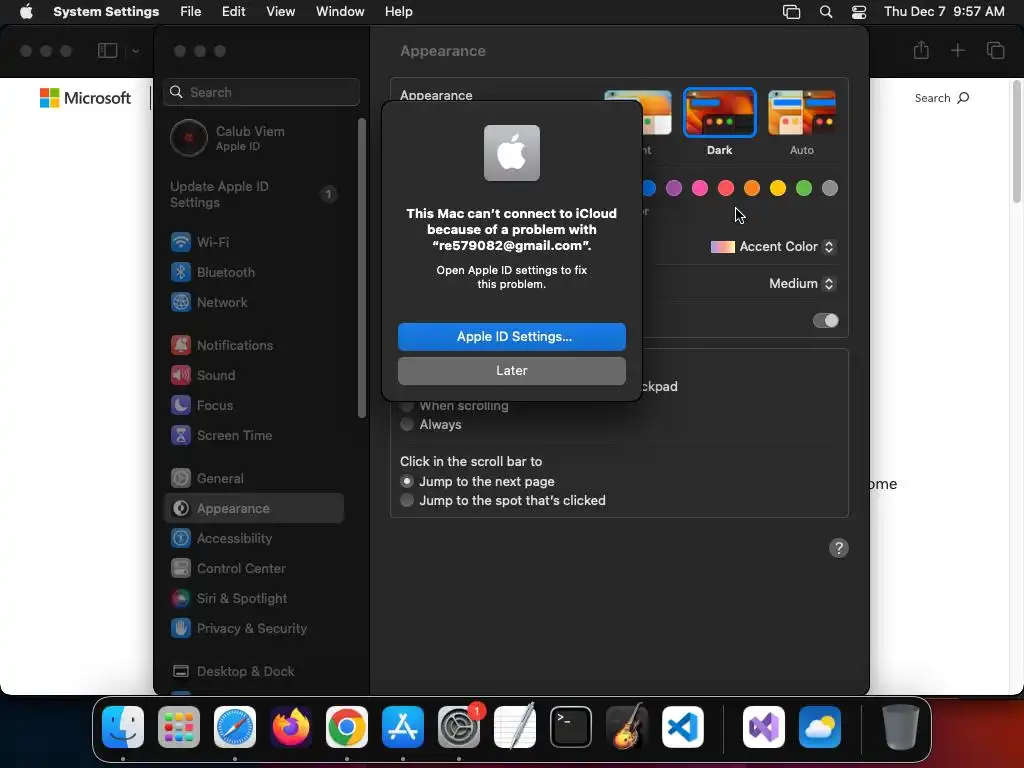Screen dimensions: 1024x768
Task: Open Visual Studio Code from the Dock
Action: 683,727
